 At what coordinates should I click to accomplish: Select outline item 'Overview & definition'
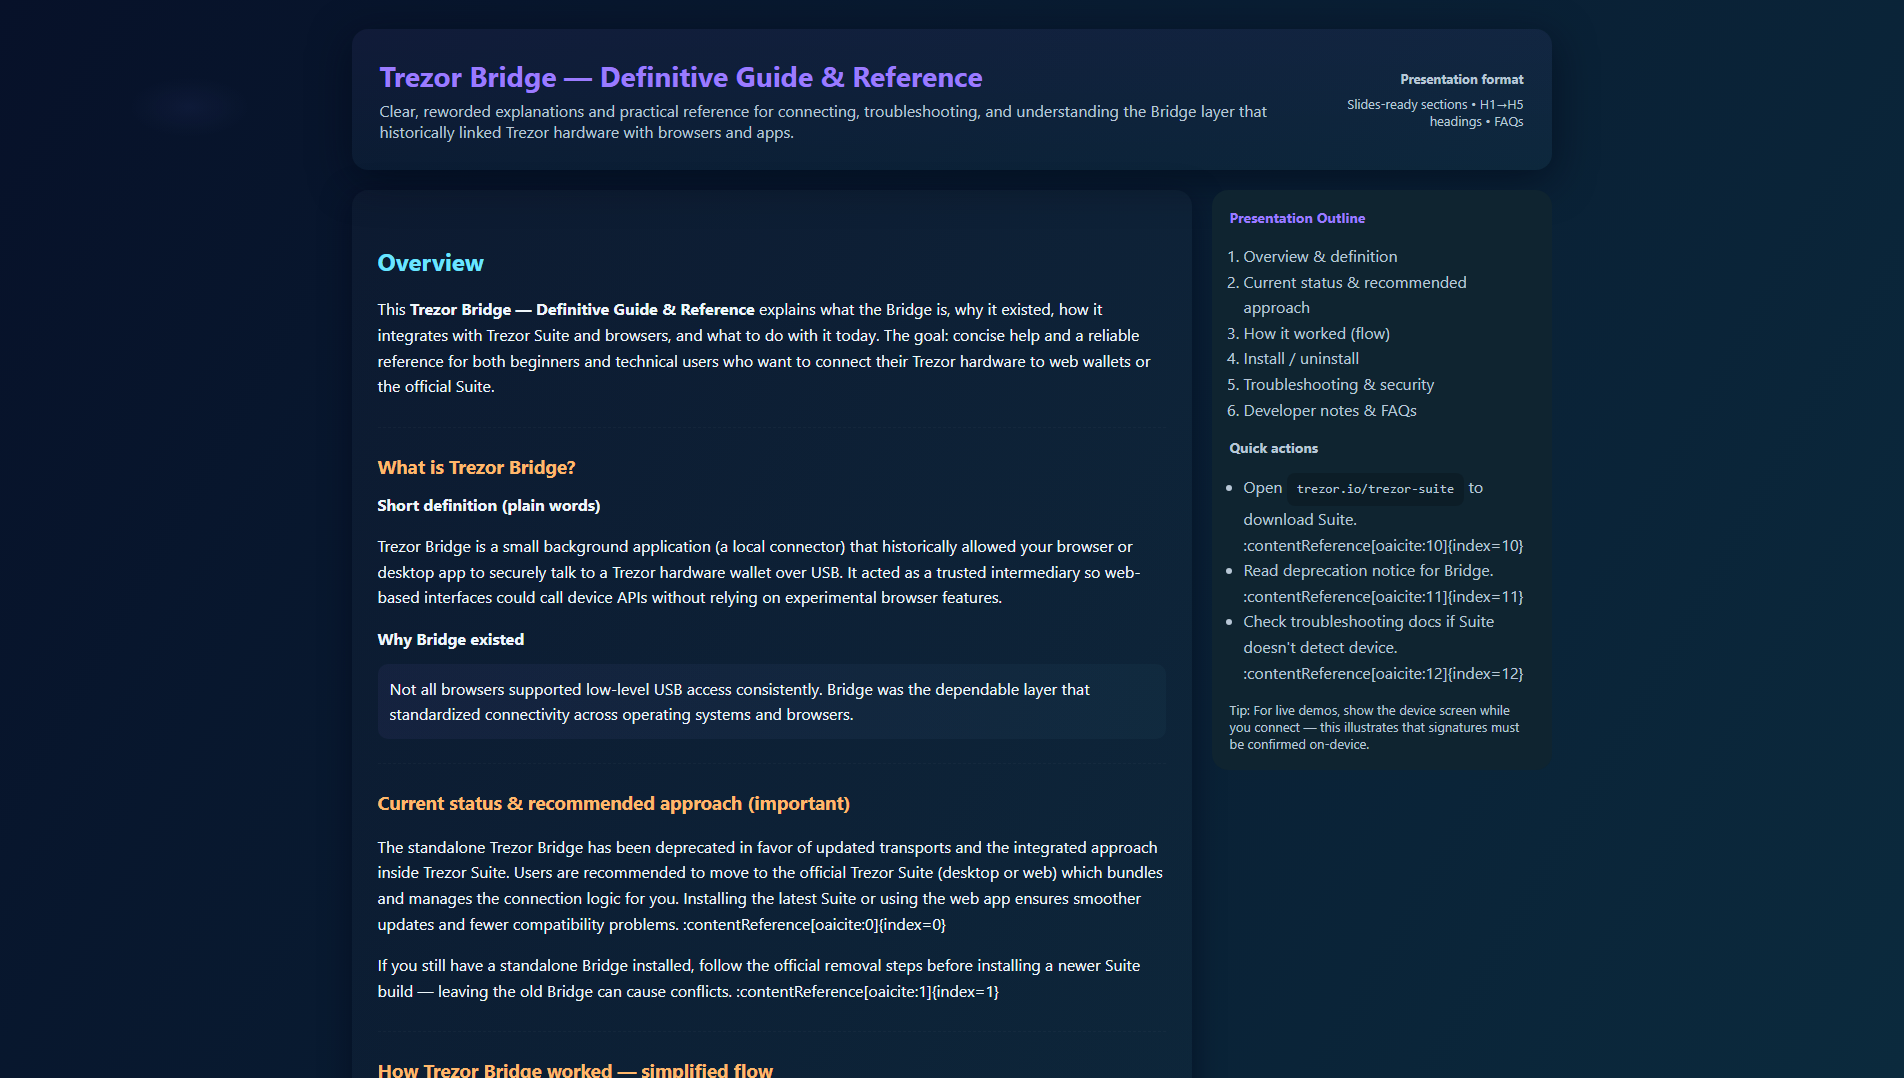(1320, 257)
